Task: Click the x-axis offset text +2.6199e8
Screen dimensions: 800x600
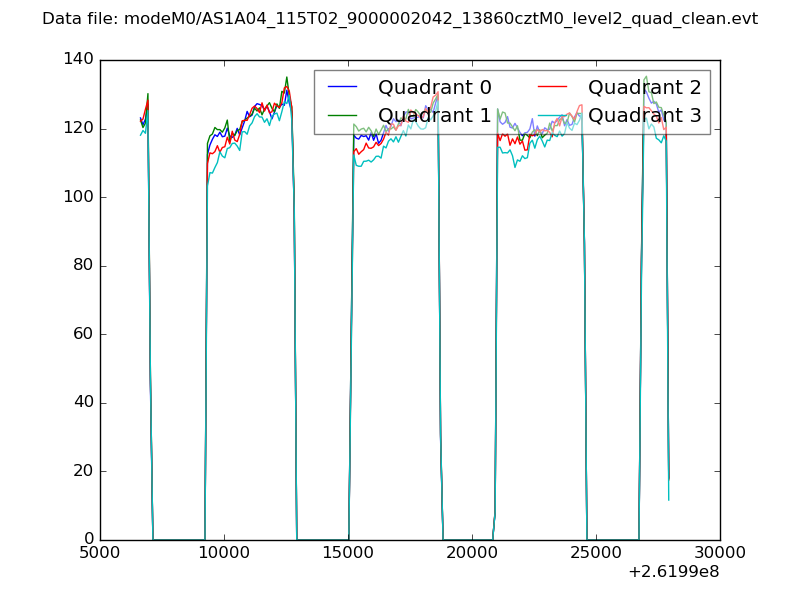Action: (673, 573)
